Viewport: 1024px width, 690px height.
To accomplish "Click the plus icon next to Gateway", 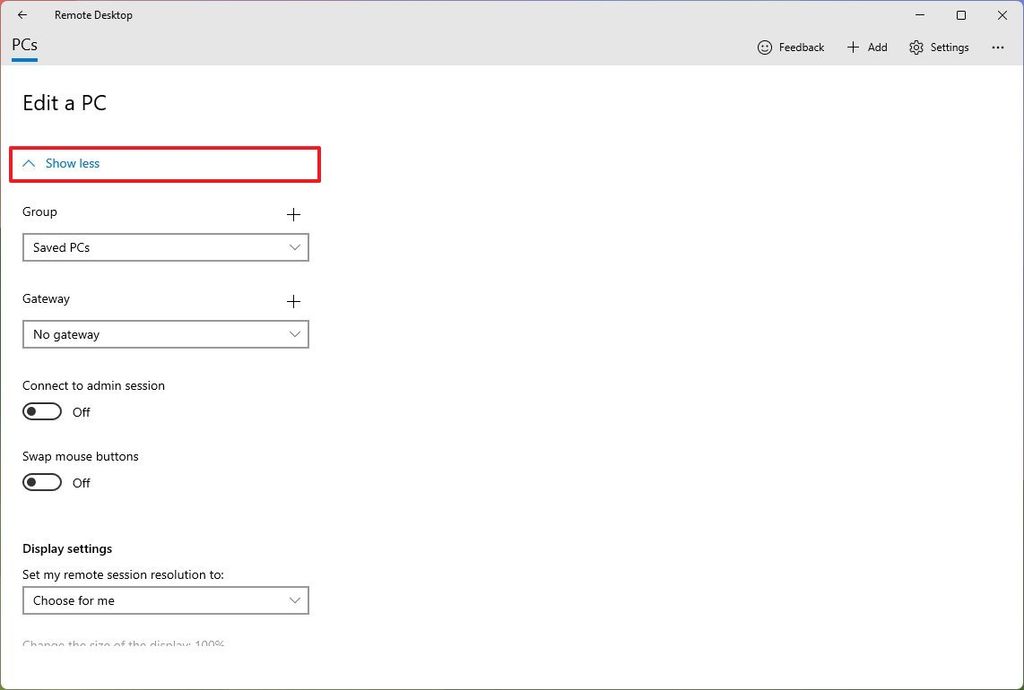I will [x=293, y=301].
